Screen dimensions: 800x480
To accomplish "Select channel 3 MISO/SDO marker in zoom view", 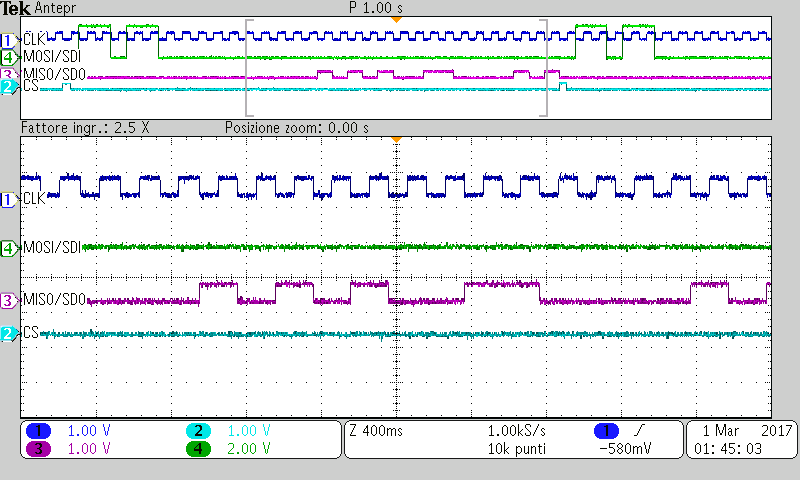I will point(8,300).
